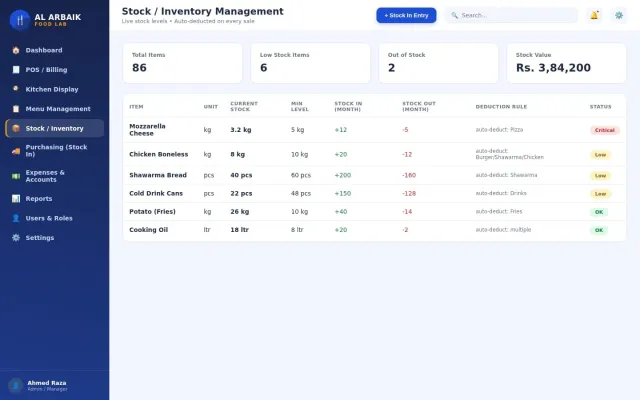Click the Ahmed Raza user name
The width and height of the screenshot is (640, 400).
(47, 383)
